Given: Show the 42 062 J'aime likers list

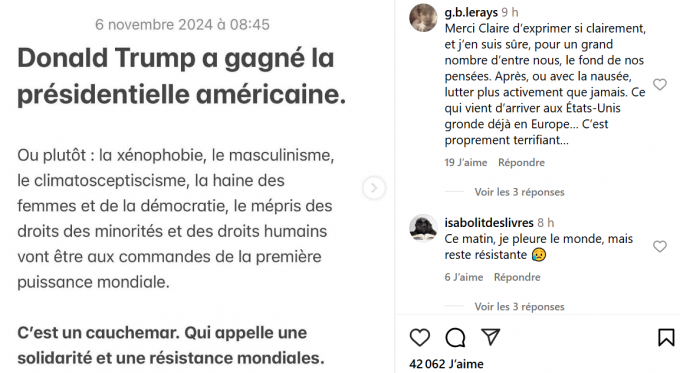Looking at the screenshot, I should click(446, 364).
